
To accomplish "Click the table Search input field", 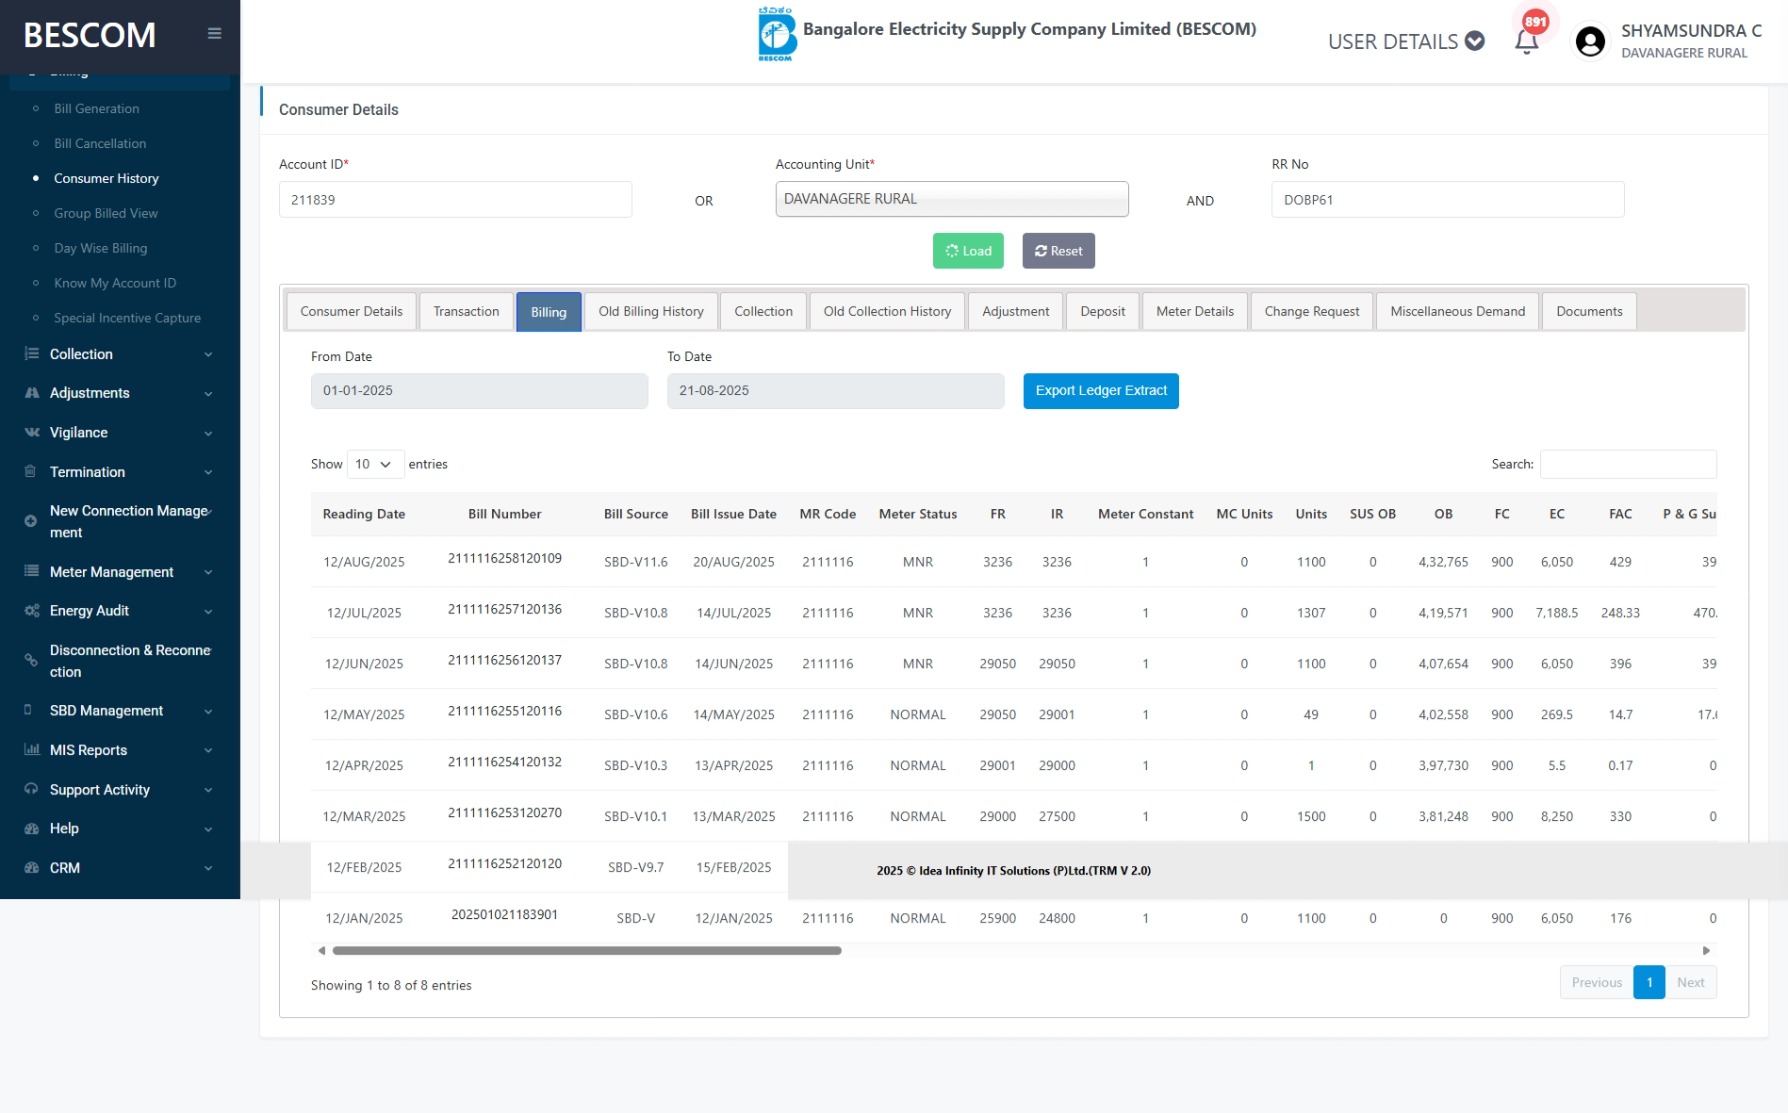I will [x=1627, y=464].
